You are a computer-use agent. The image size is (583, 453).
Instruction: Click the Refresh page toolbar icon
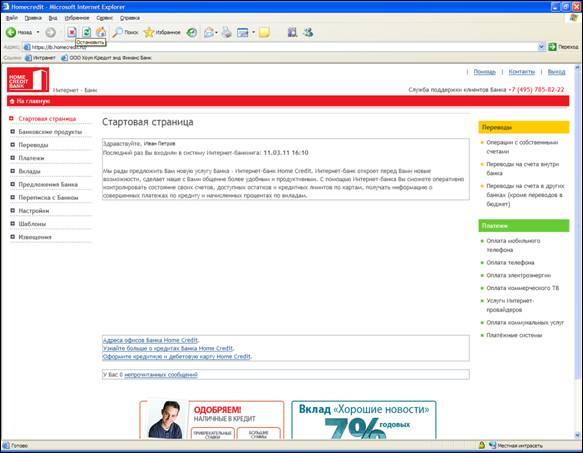tap(86, 32)
